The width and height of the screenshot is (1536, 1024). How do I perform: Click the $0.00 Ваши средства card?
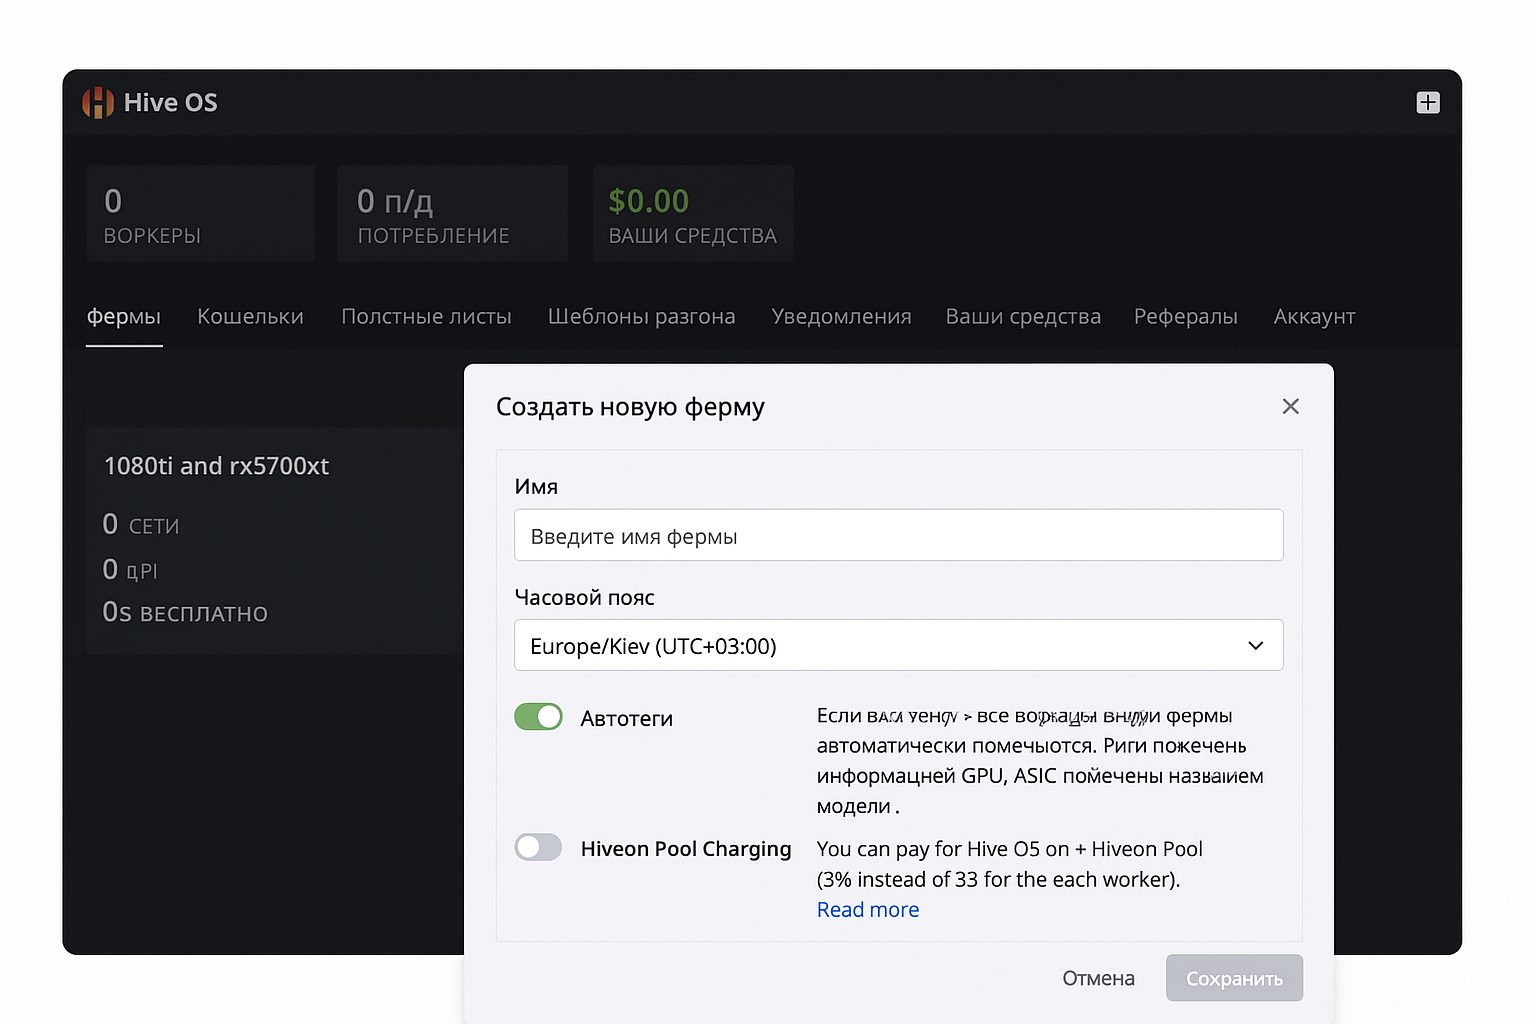pos(693,213)
